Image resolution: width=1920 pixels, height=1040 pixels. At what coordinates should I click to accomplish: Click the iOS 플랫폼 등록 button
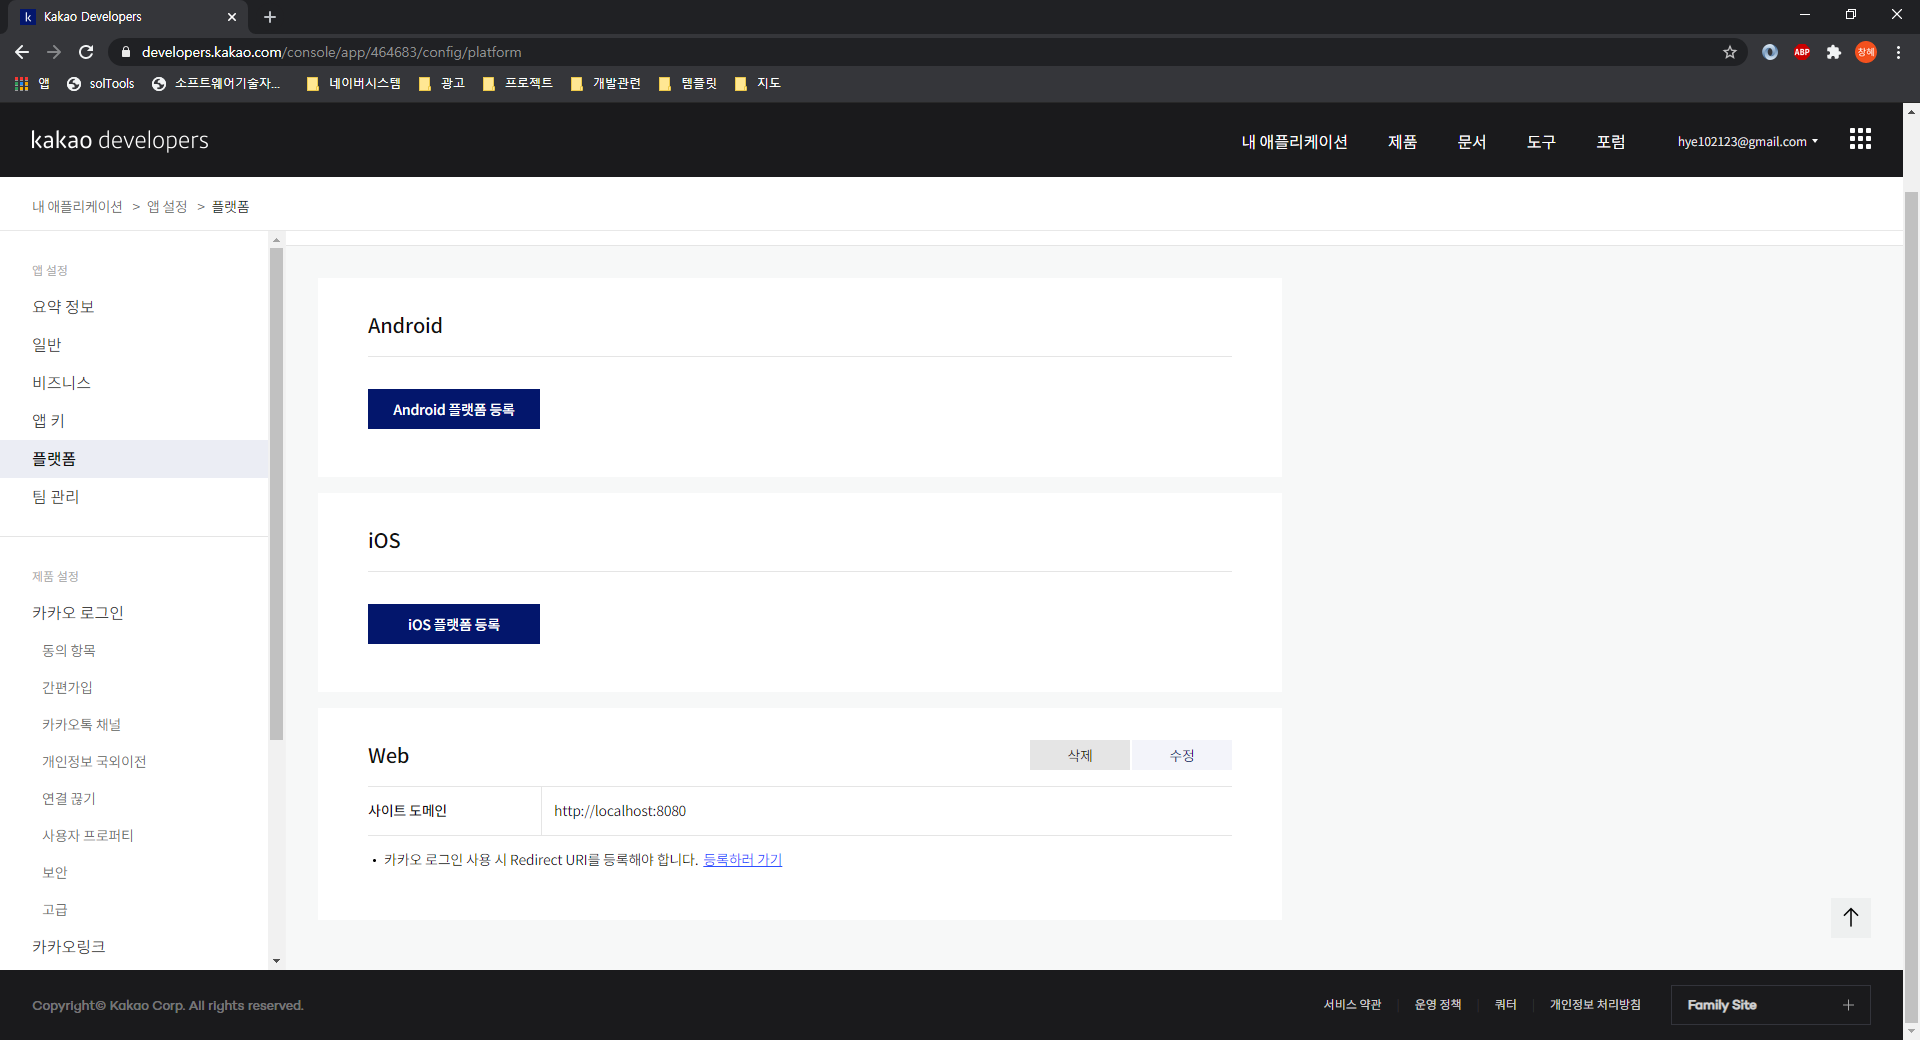[454, 624]
